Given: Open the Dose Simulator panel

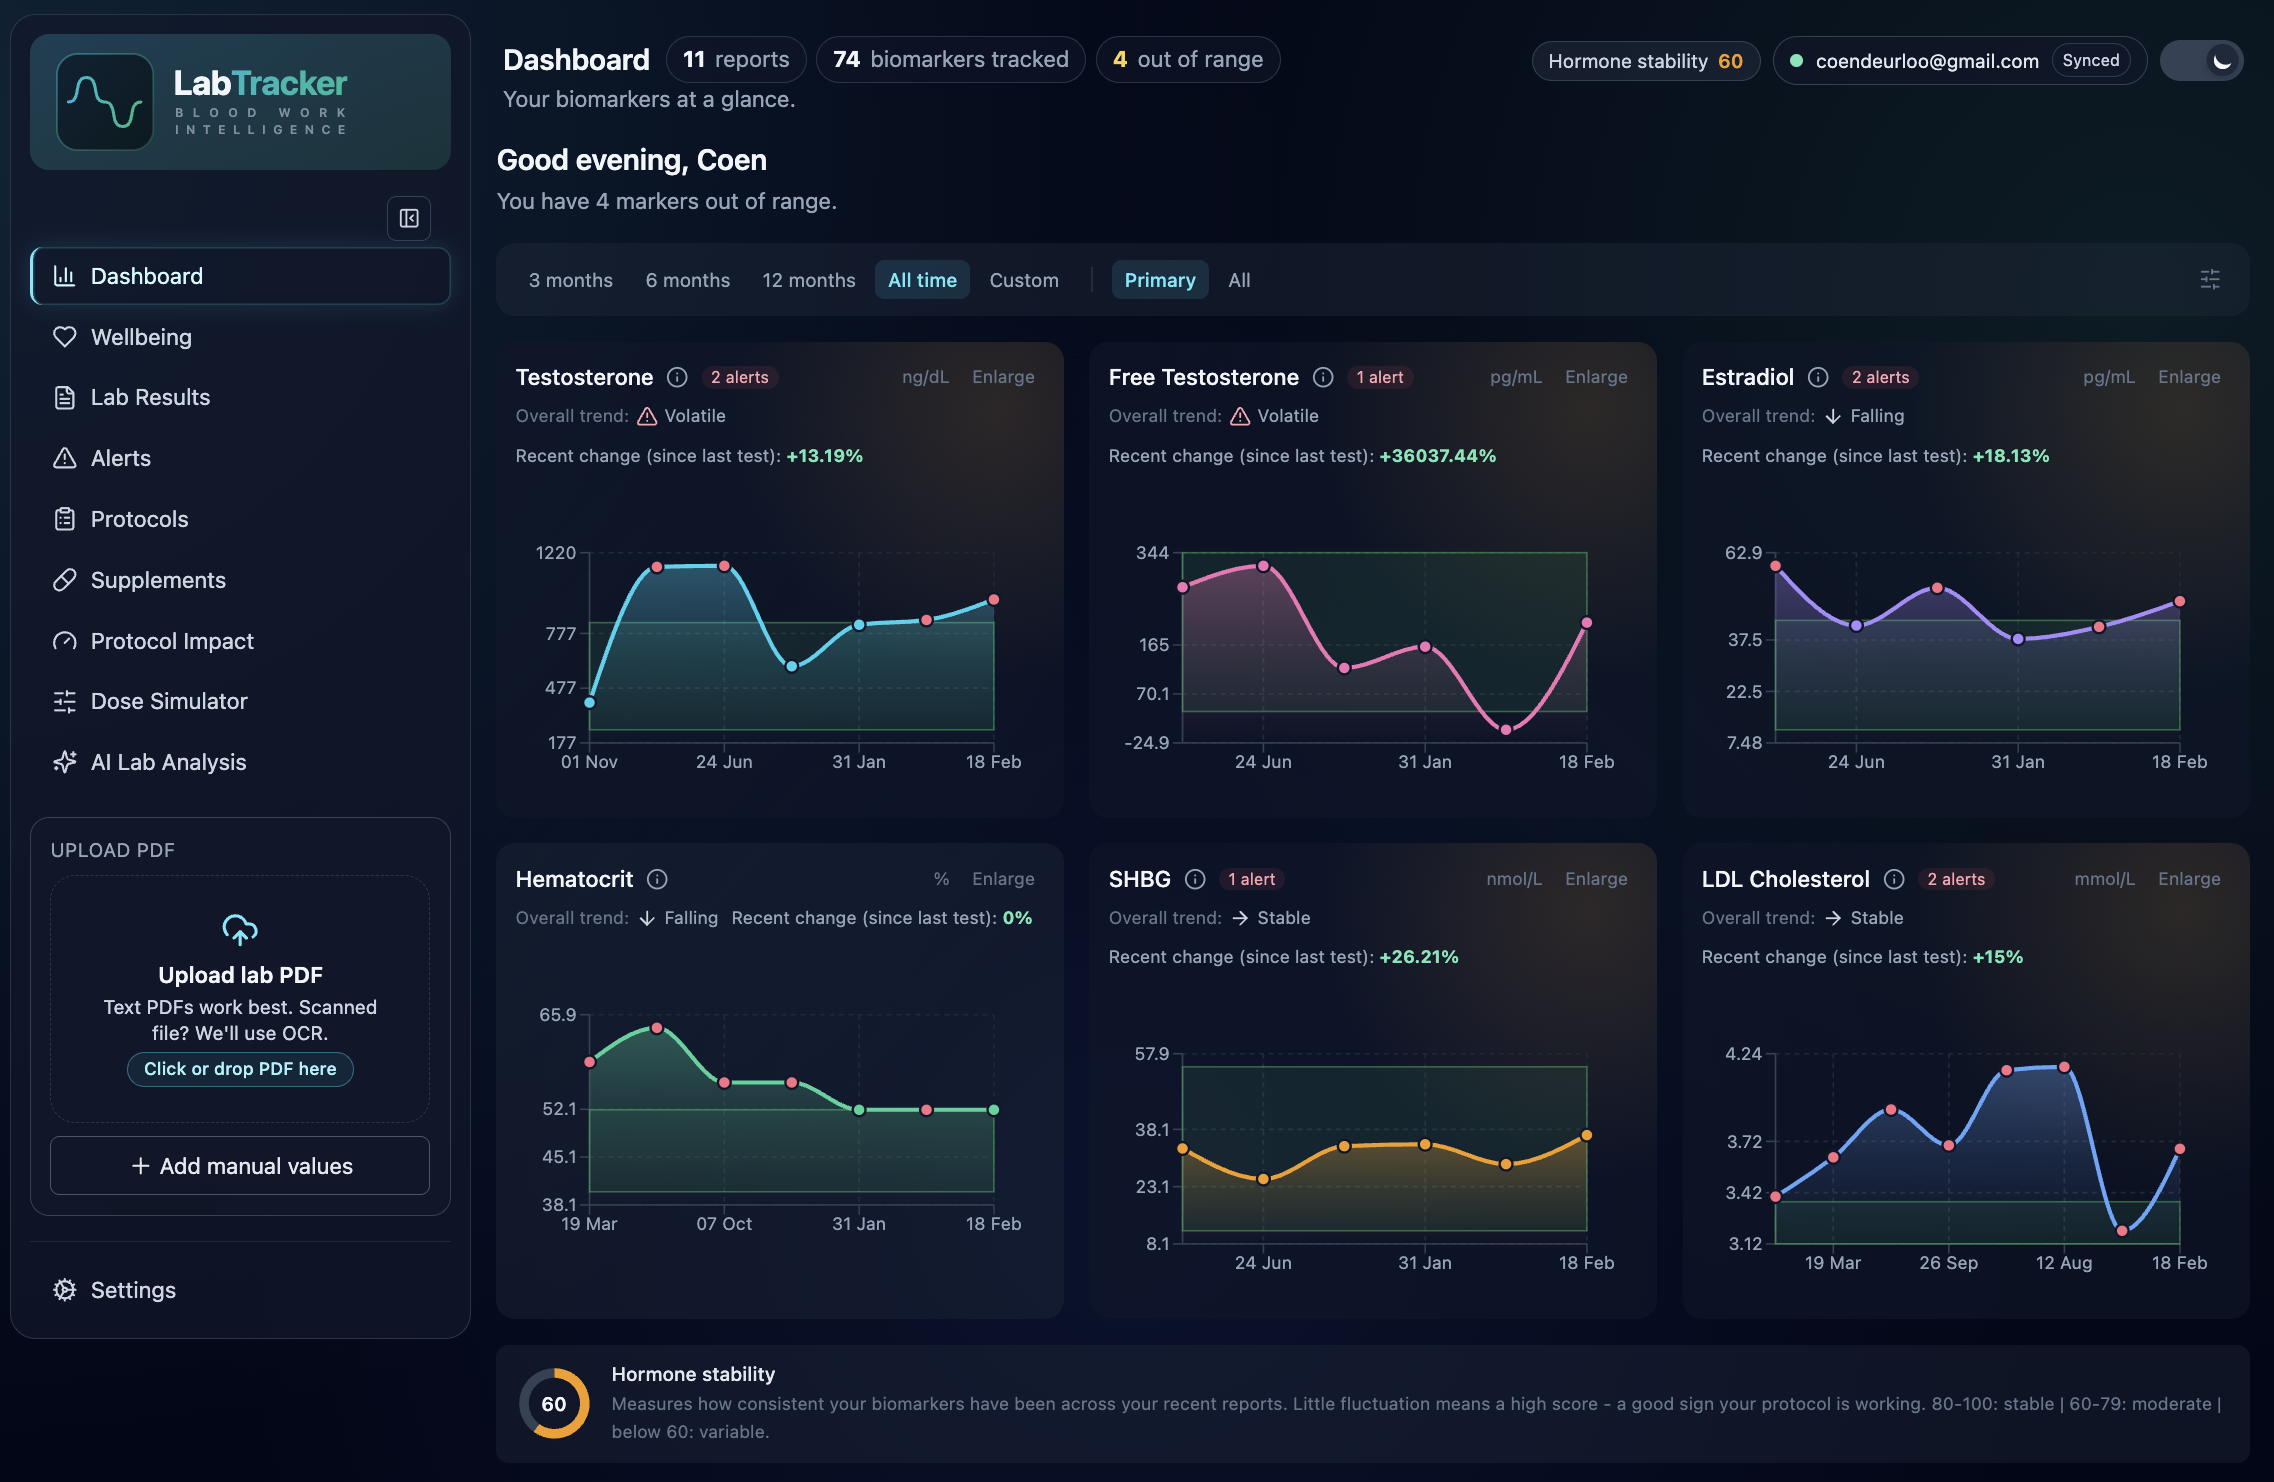Looking at the screenshot, I should pos(169,701).
